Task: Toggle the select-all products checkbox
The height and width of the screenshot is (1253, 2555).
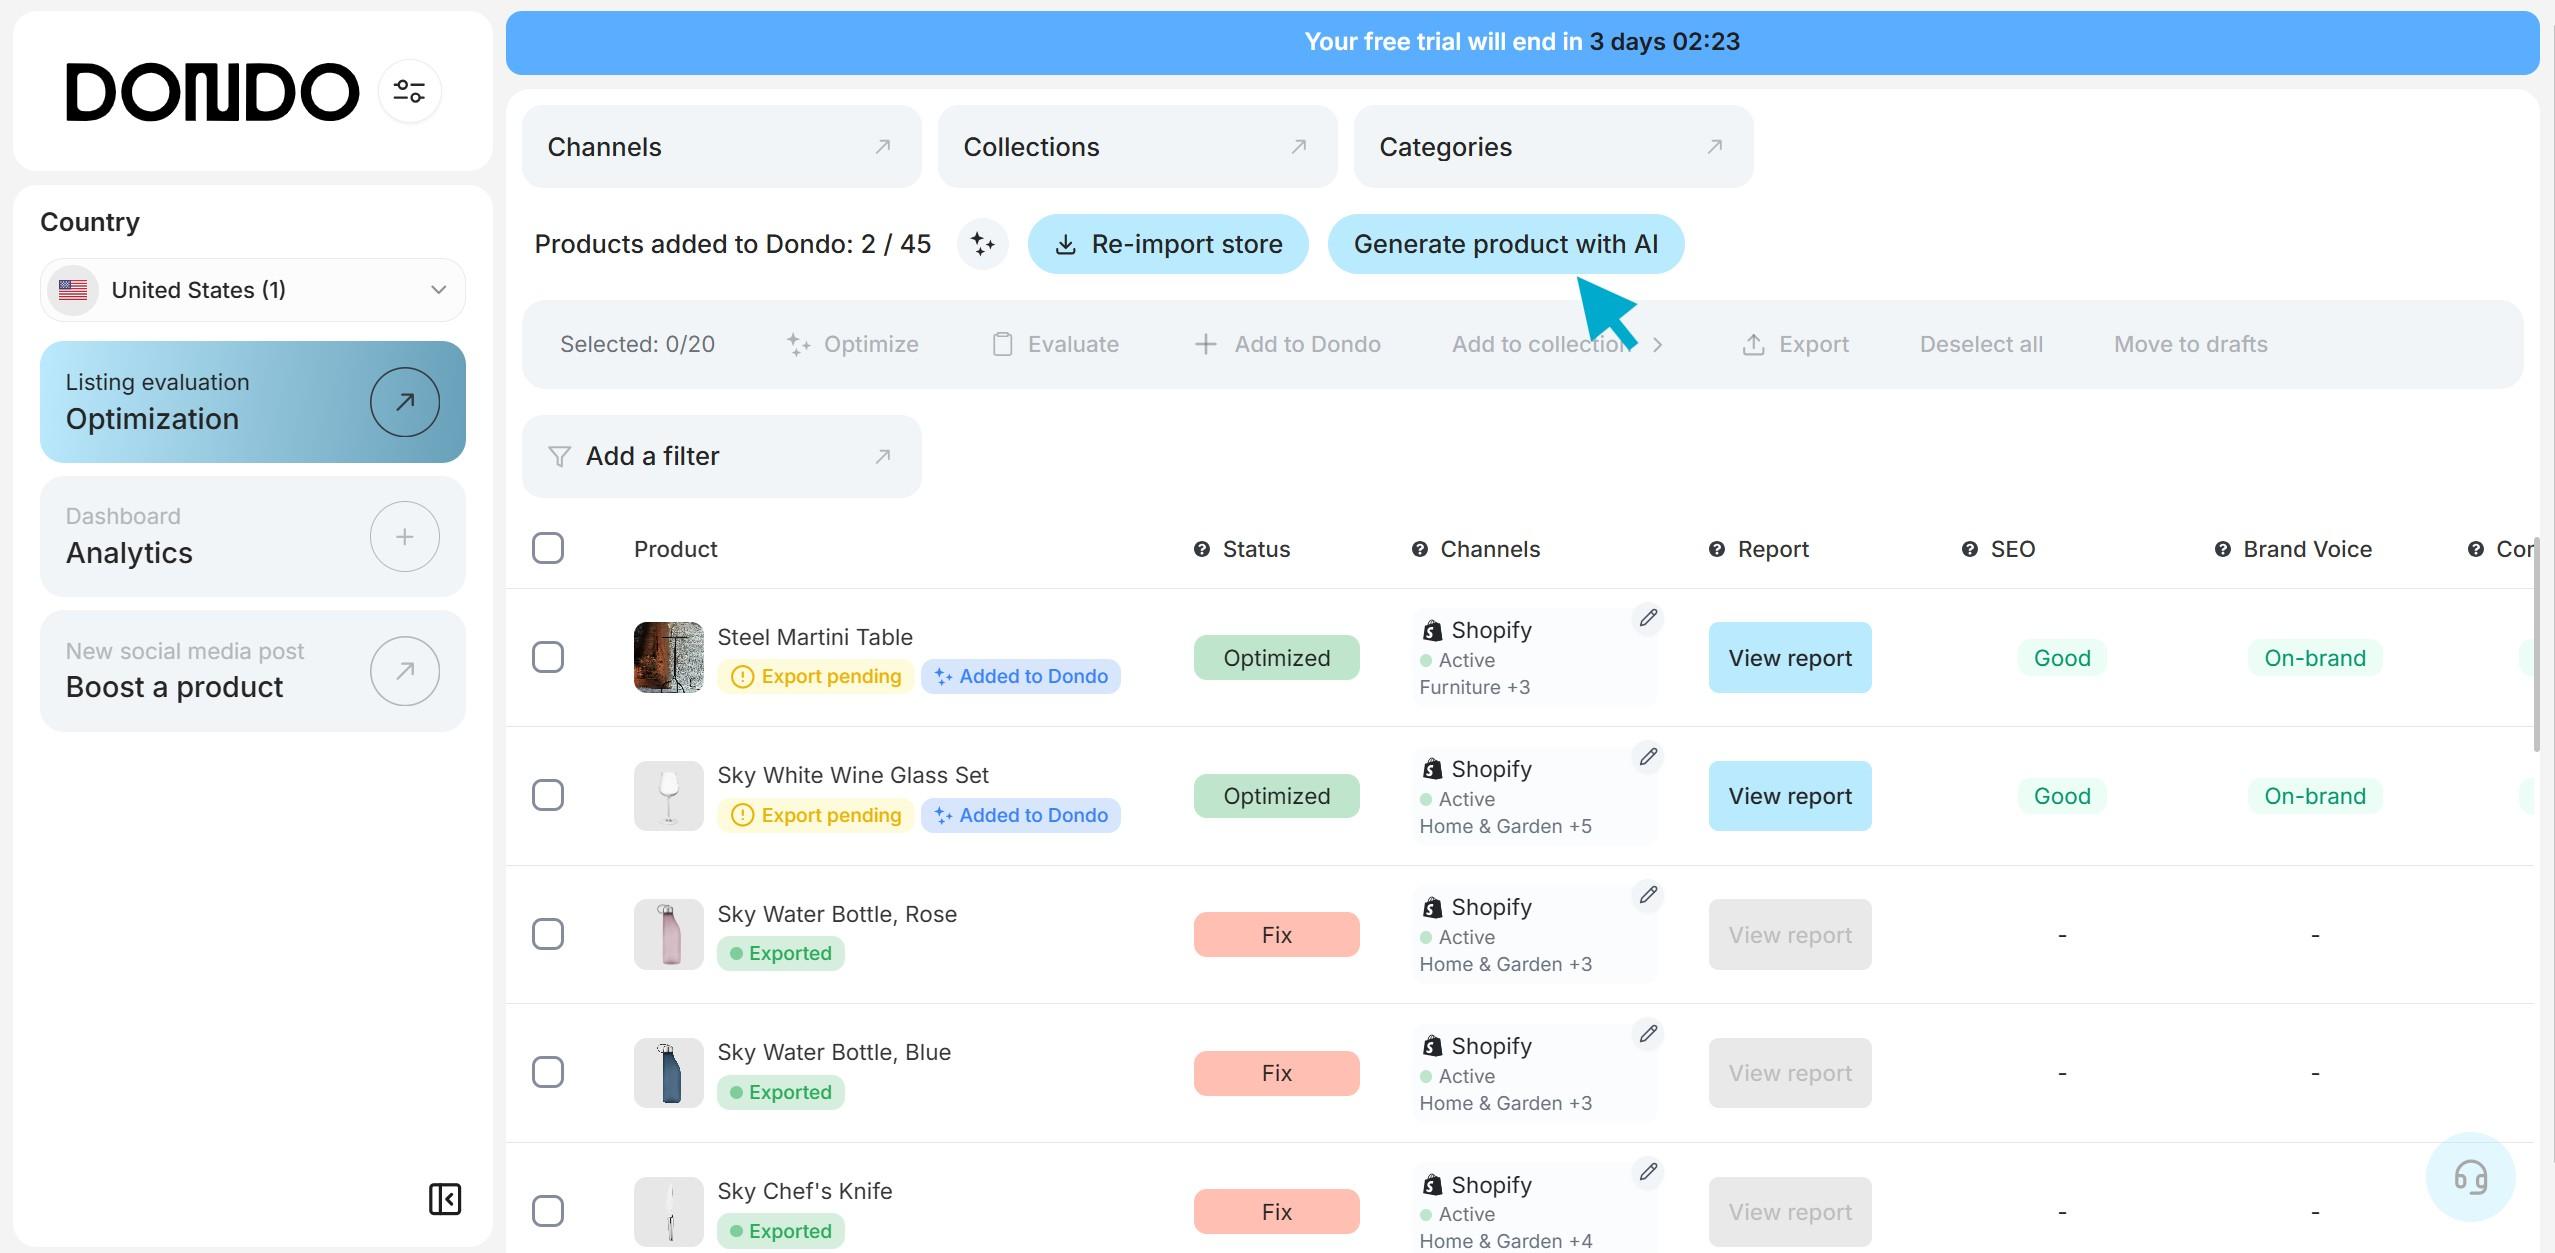Action: (x=548, y=548)
